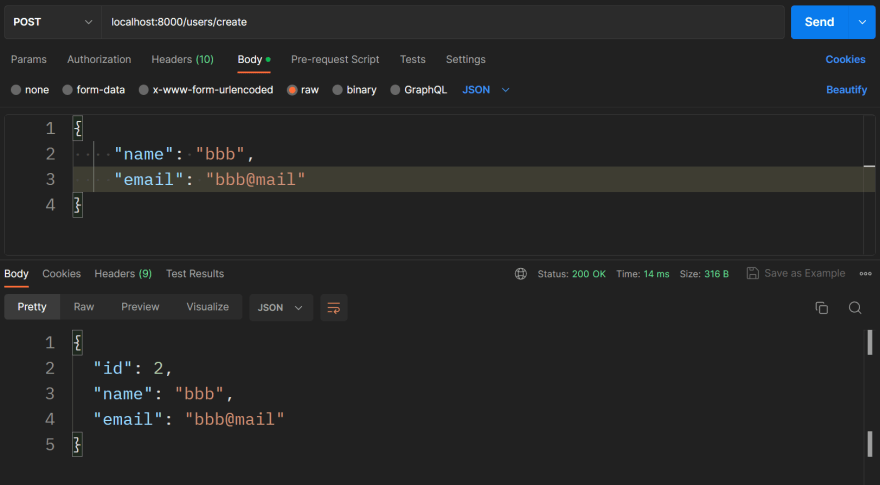880x485 pixels.
Task: Open the request body JSON type dropdown
Action: pos(486,90)
